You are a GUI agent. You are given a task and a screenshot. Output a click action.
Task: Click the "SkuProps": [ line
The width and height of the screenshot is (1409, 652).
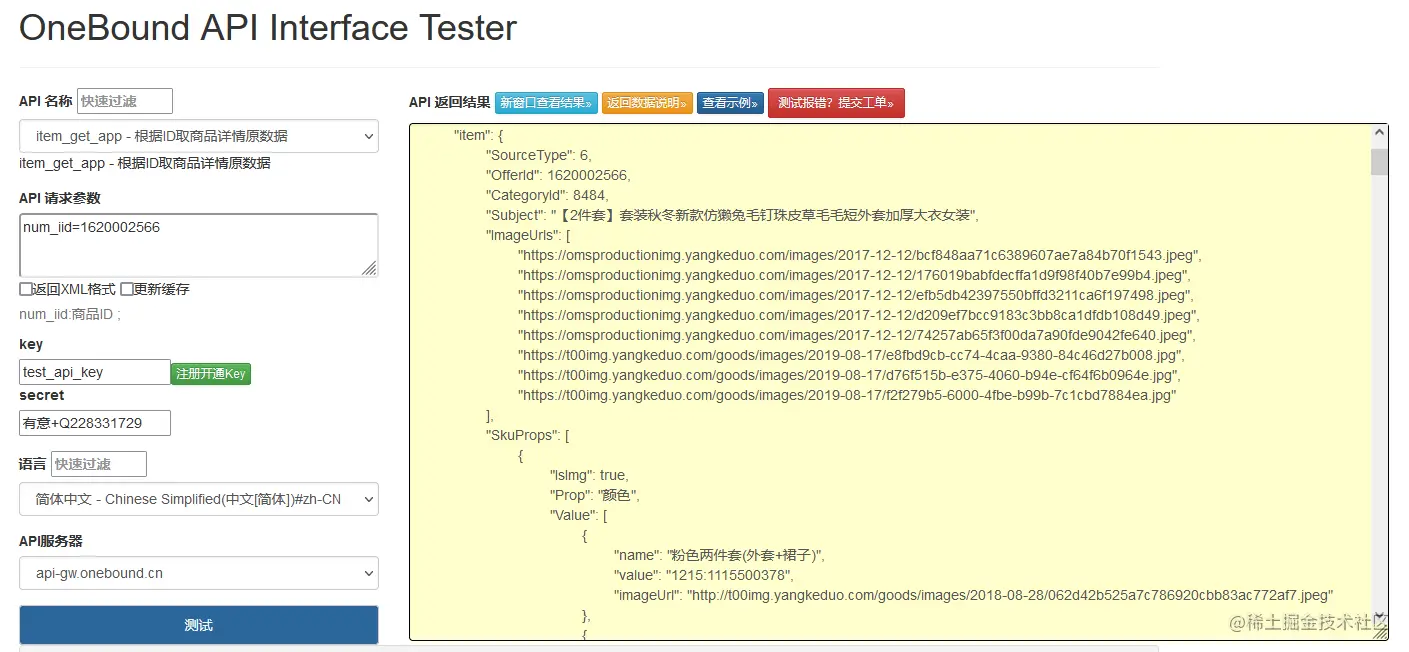[x=527, y=435]
